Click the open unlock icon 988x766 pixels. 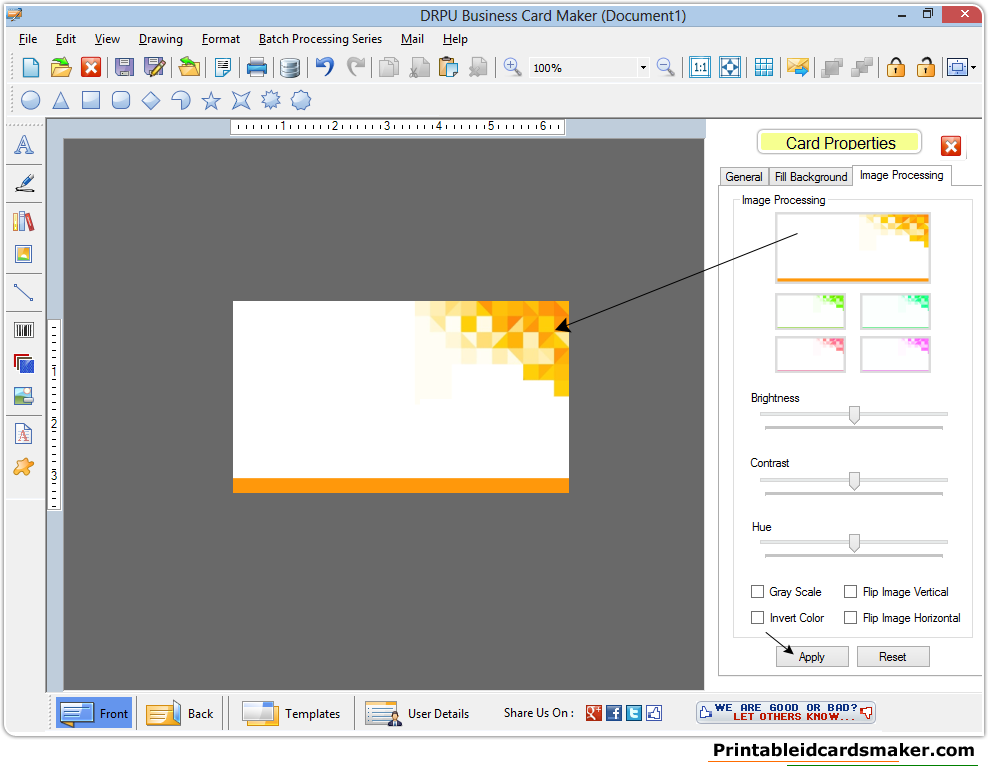pyautogui.click(x=926, y=67)
